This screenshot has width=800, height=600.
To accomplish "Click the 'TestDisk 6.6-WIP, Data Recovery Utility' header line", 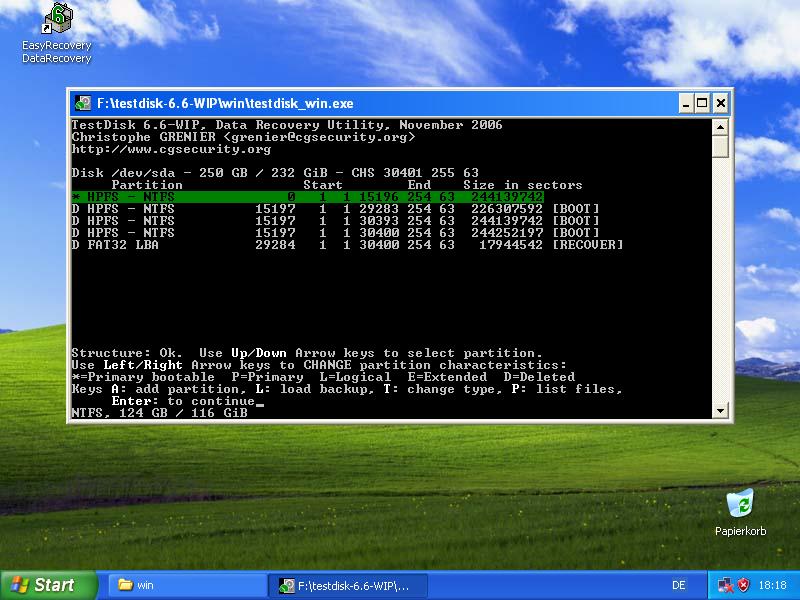I will [287, 125].
